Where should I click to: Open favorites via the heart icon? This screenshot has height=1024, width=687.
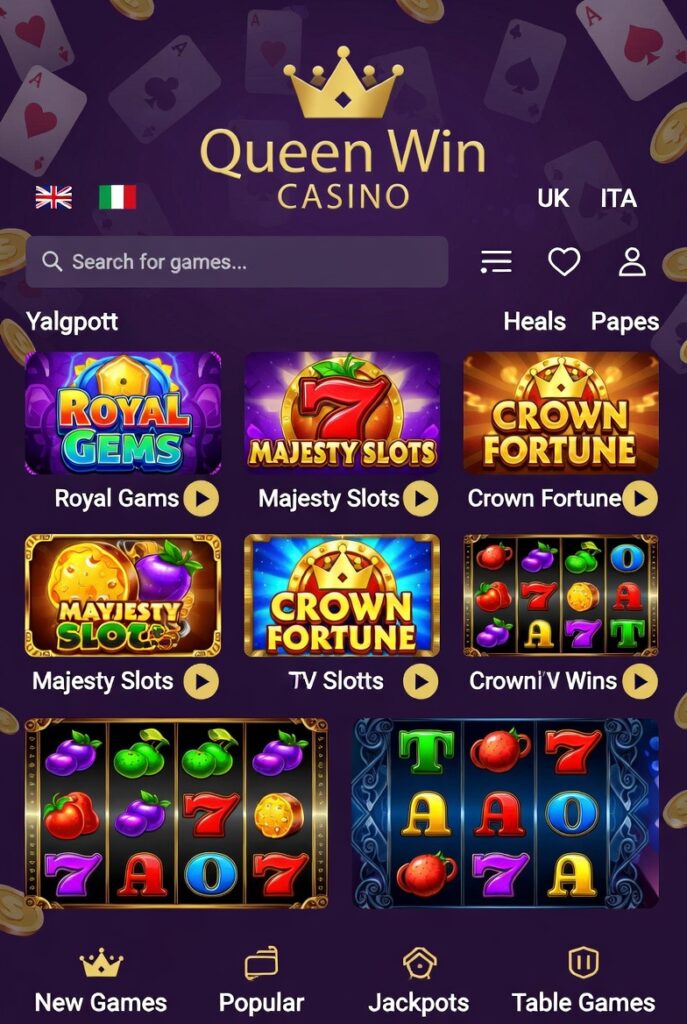(564, 262)
